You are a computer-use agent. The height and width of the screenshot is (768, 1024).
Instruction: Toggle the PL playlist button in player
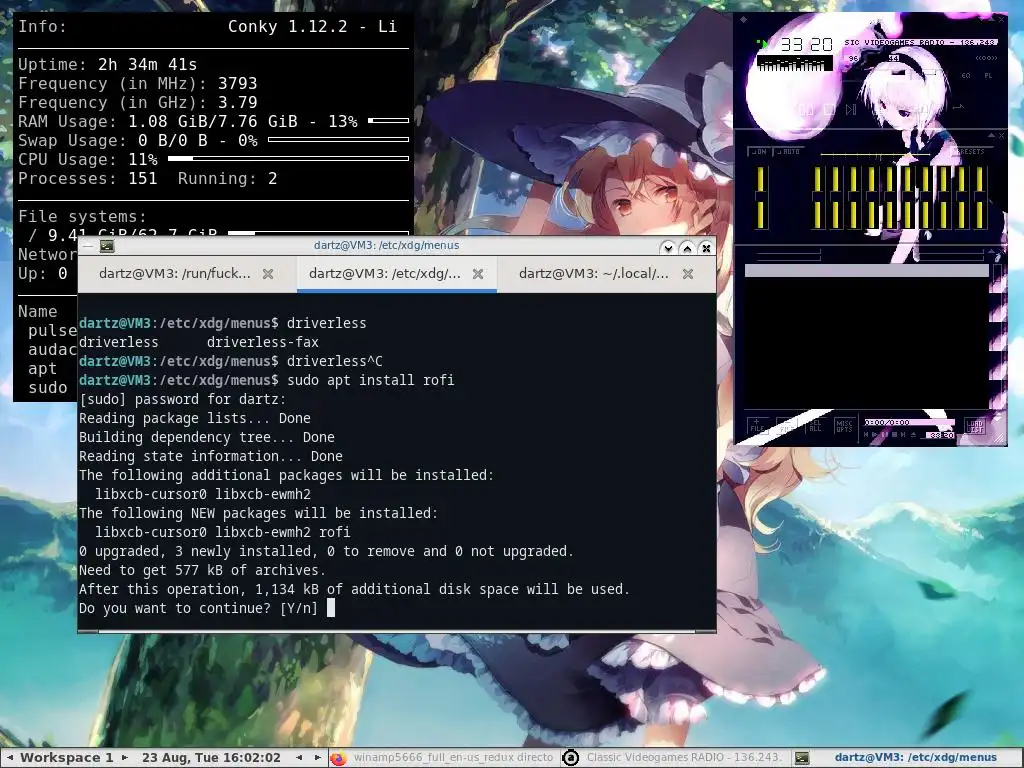(x=988, y=76)
